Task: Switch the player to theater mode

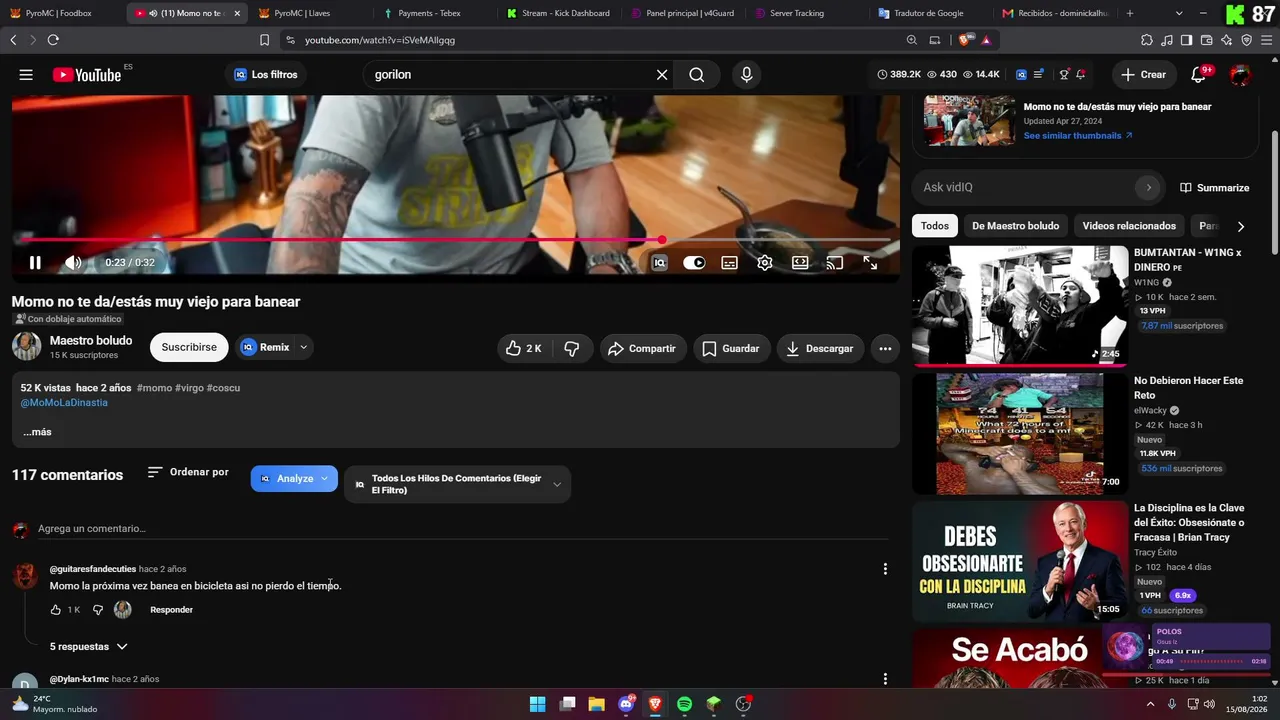Action: coord(800,263)
